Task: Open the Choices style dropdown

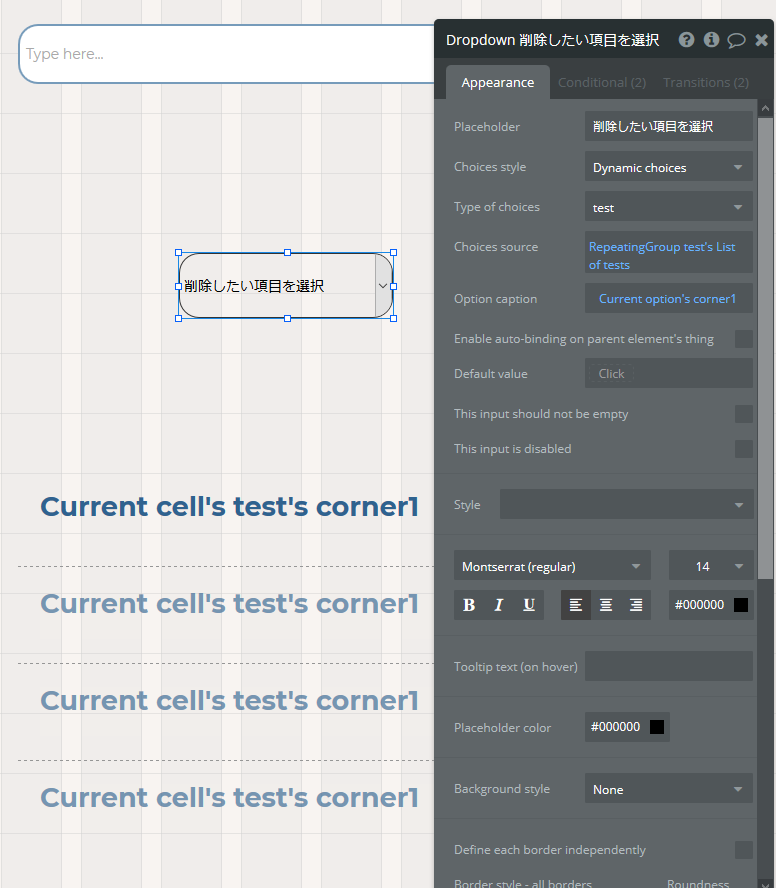Action: tap(668, 168)
